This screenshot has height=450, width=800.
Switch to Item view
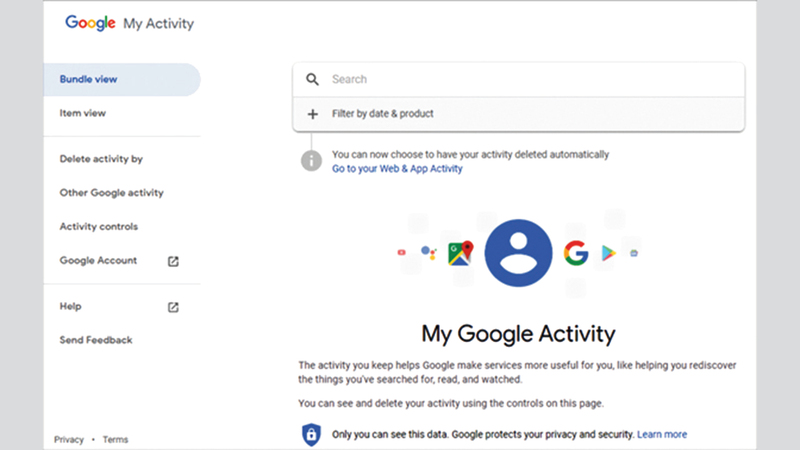(83, 113)
